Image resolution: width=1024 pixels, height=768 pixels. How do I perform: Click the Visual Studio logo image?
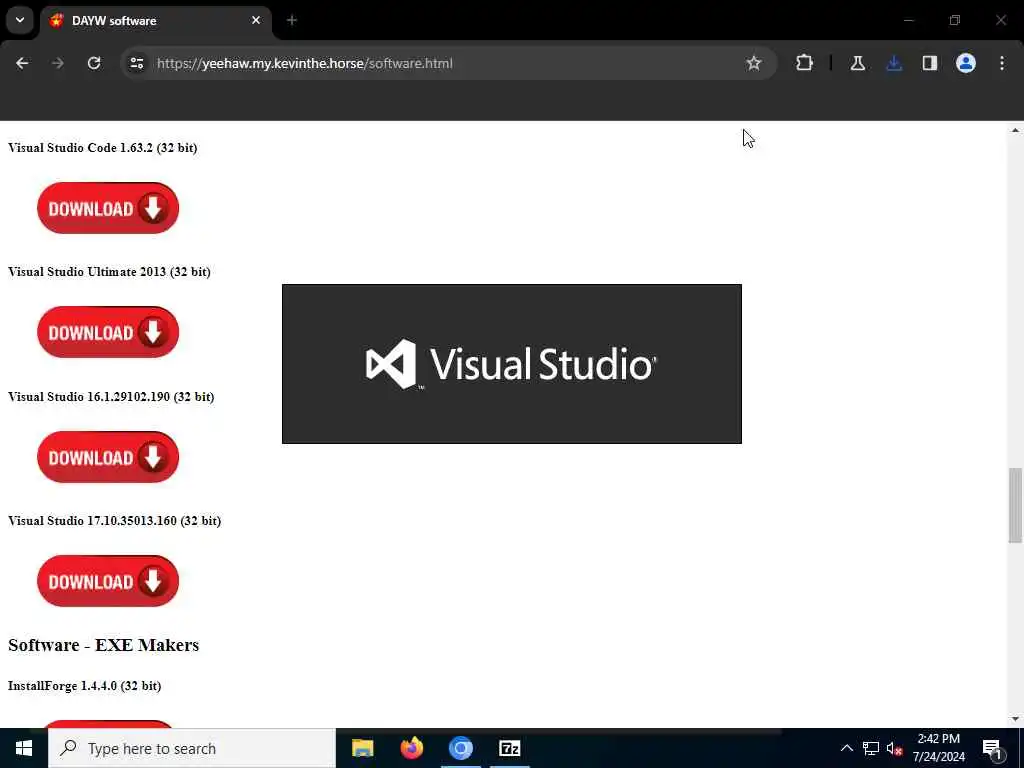click(x=512, y=364)
